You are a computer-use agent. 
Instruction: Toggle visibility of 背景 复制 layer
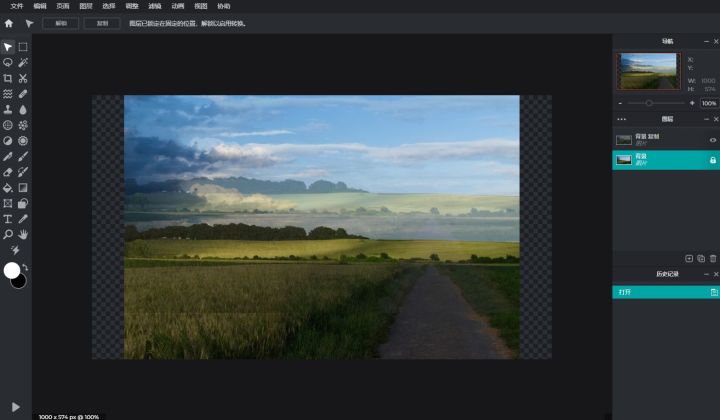[713, 140]
